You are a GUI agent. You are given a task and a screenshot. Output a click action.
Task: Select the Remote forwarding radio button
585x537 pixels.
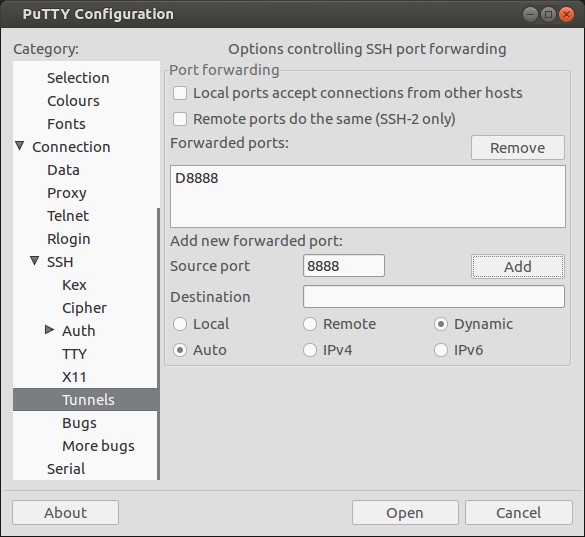(x=310, y=324)
